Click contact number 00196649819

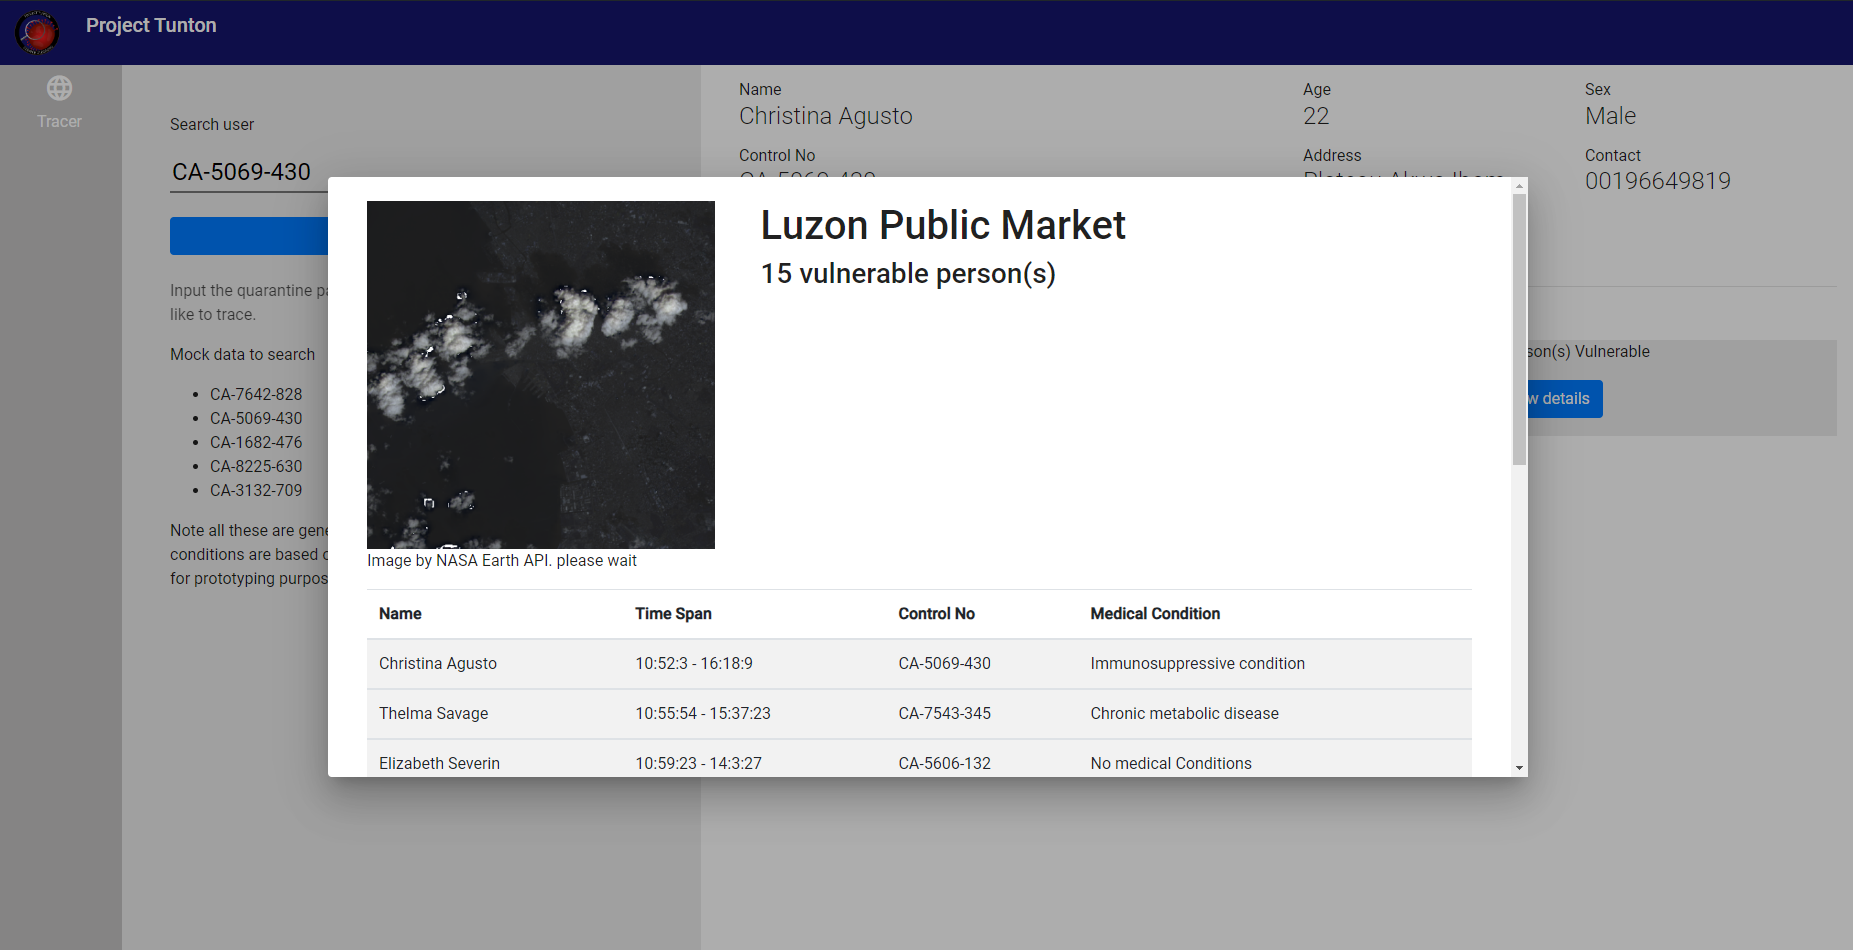(x=1657, y=181)
